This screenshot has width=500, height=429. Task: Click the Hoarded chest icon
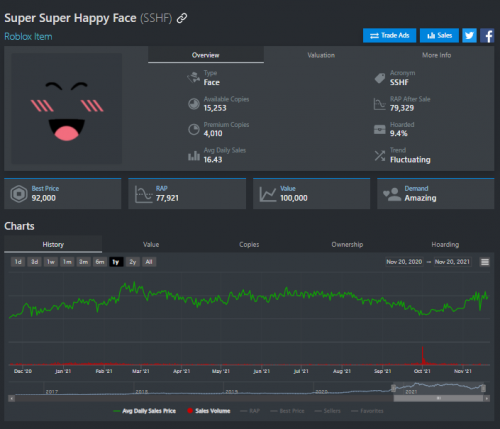coord(380,129)
